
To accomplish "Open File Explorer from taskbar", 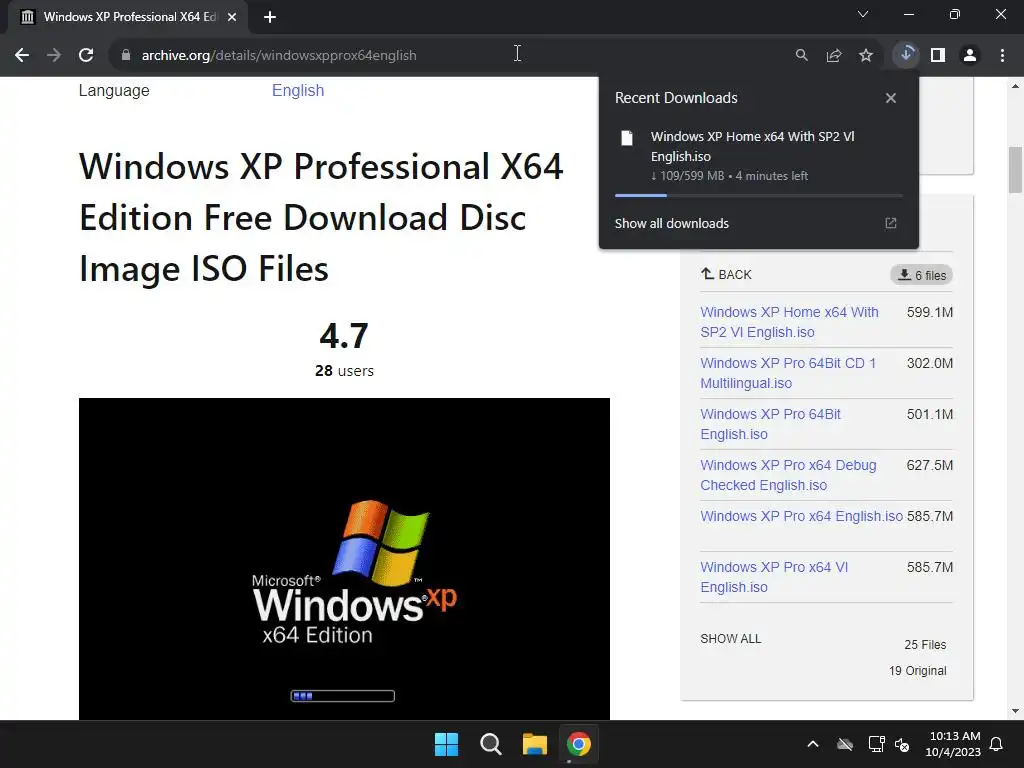I will tap(535, 744).
